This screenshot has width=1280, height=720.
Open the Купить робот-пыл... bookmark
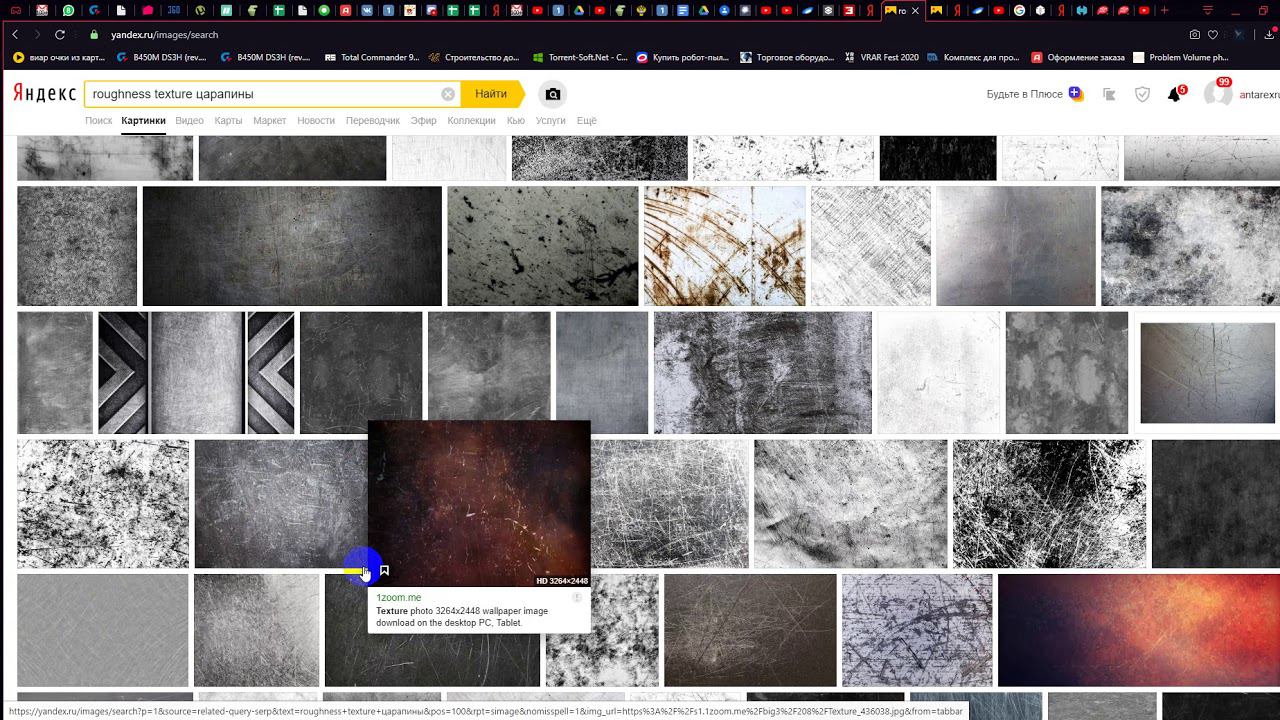[682, 58]
